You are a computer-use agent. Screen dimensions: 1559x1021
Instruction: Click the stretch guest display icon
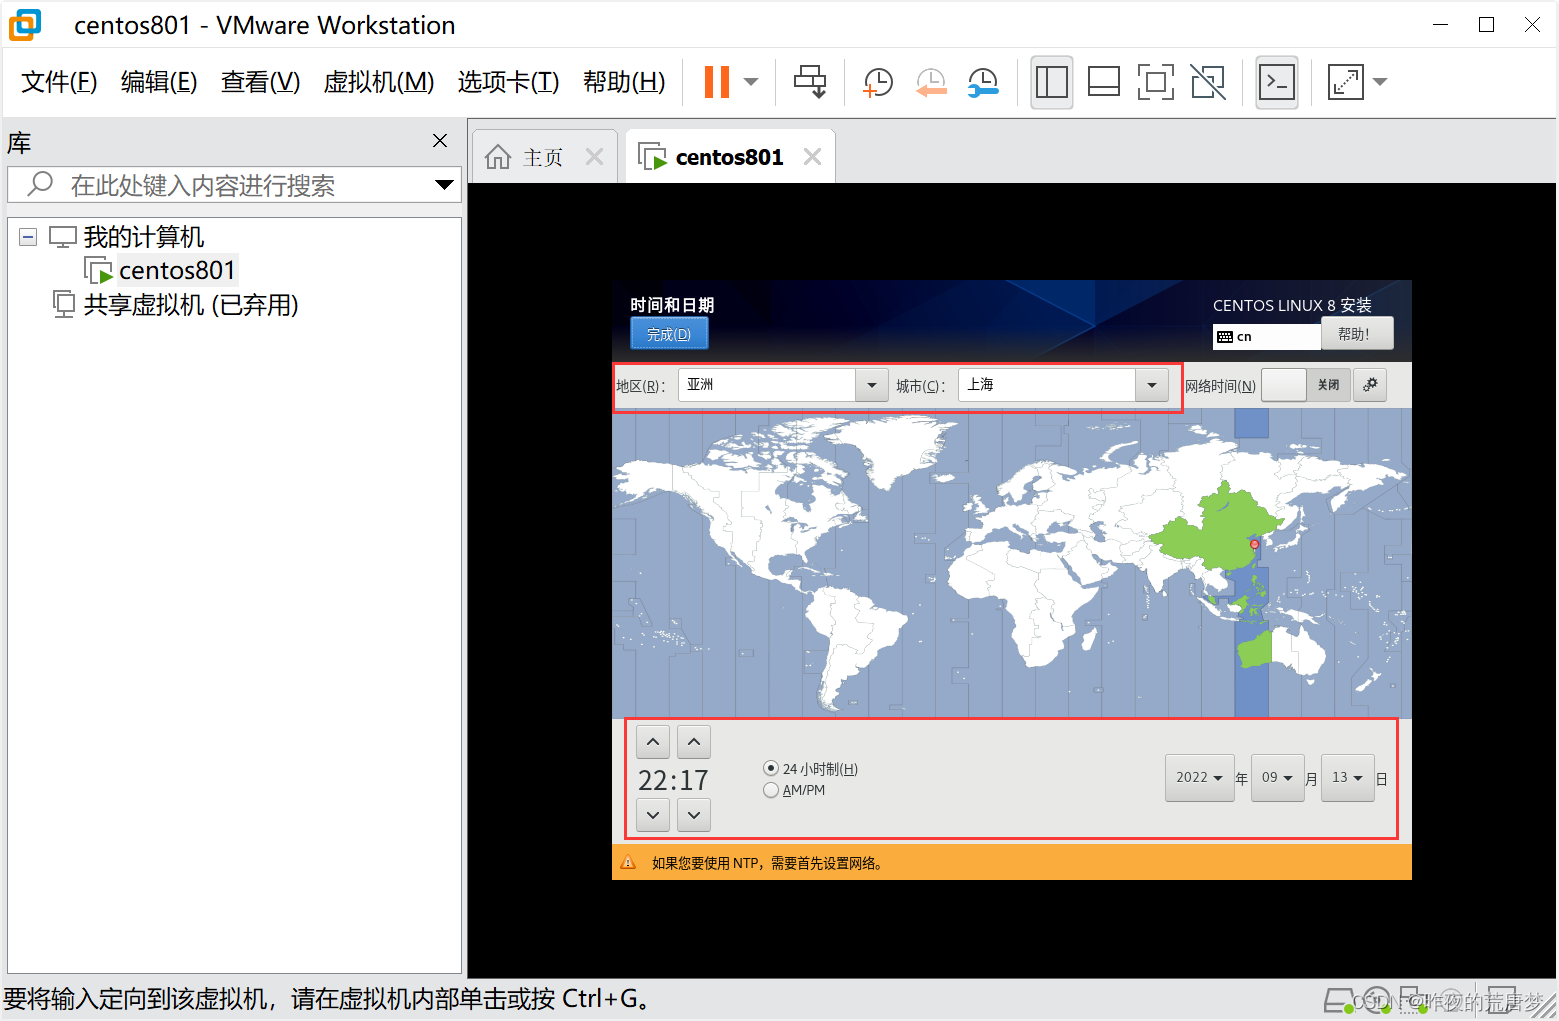pos(1346,82)
